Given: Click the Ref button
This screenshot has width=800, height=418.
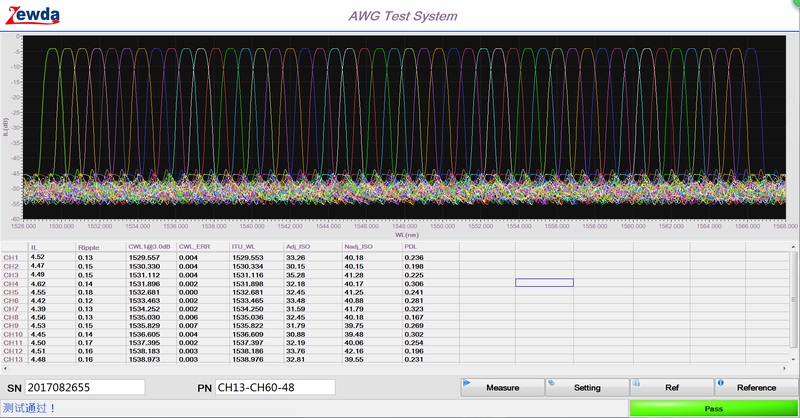Looking at the screenshot, I should pos(672,387).
